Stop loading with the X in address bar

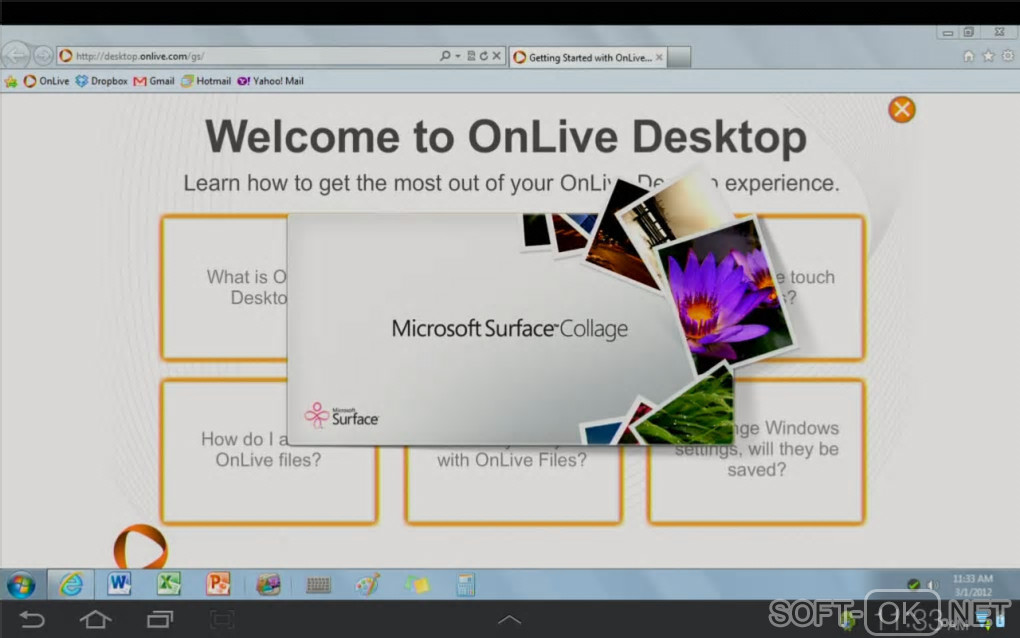click(x=496, y=56)
